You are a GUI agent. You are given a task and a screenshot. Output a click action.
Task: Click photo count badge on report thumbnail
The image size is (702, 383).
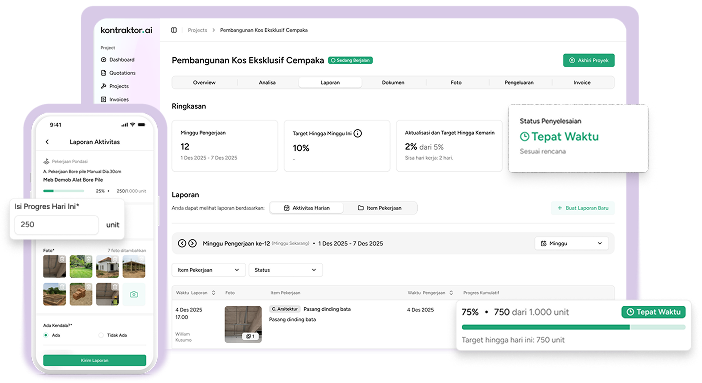click(250, 336)
